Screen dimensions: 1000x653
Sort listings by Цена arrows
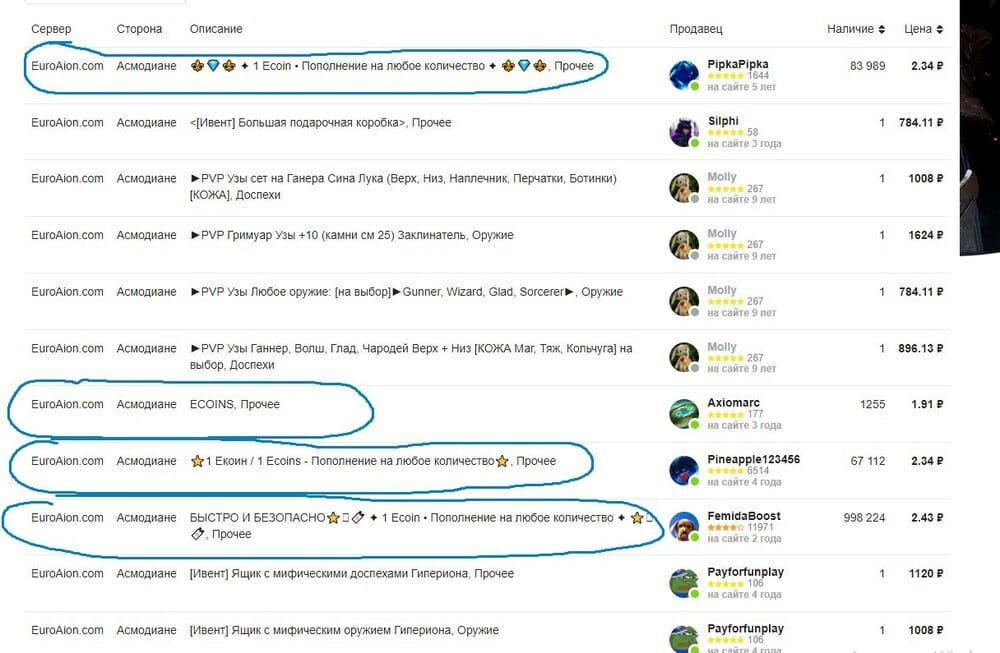pos(939,29)
